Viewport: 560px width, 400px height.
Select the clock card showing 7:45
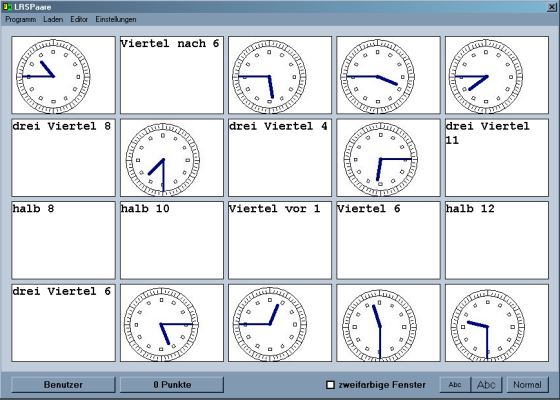497,75
